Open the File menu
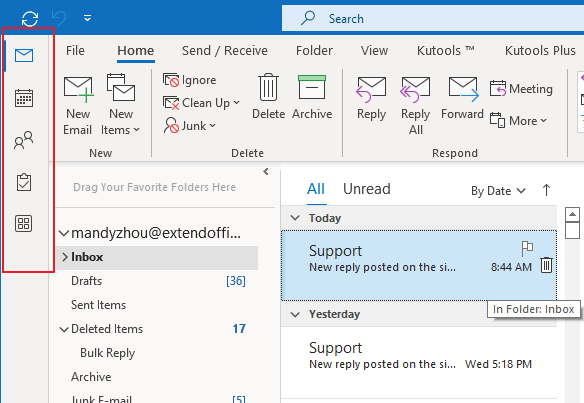This screenshot has height=403, width=584. [75, 50]
